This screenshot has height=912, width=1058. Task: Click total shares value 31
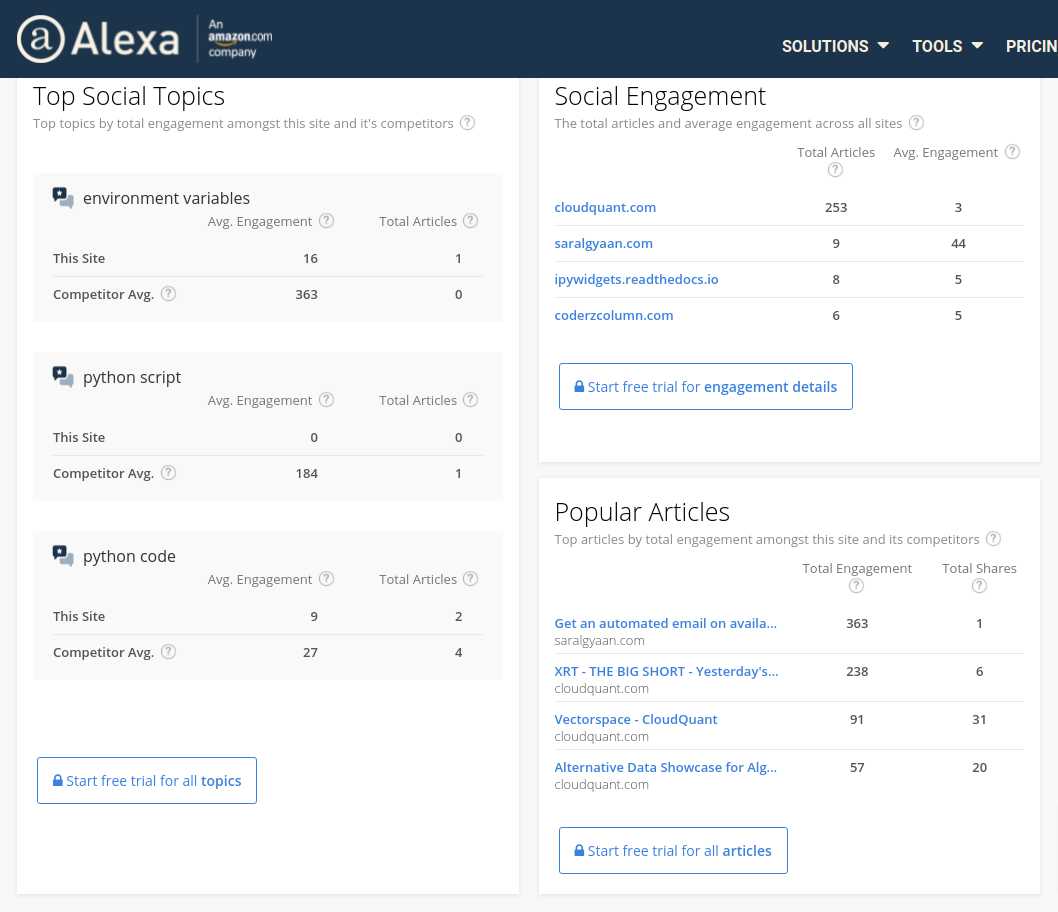click(979, 719)
